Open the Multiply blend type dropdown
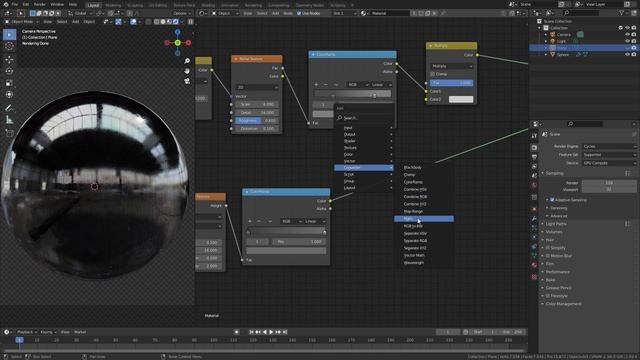The image size is (640, 360). point(451,66)
